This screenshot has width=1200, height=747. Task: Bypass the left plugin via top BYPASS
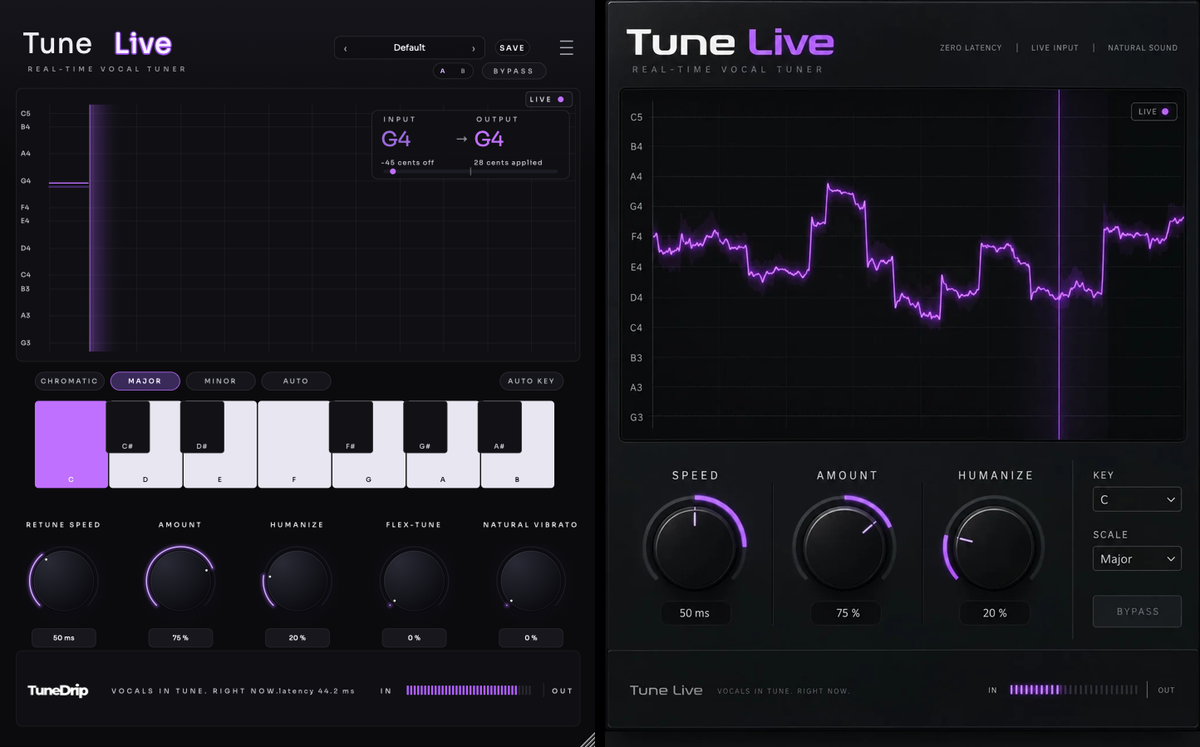(514, 71)
